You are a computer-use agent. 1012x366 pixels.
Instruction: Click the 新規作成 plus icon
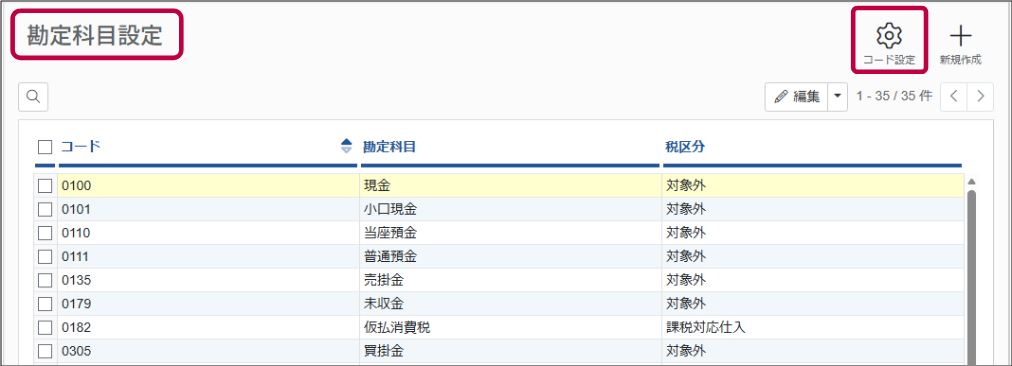tap(960, 36)
